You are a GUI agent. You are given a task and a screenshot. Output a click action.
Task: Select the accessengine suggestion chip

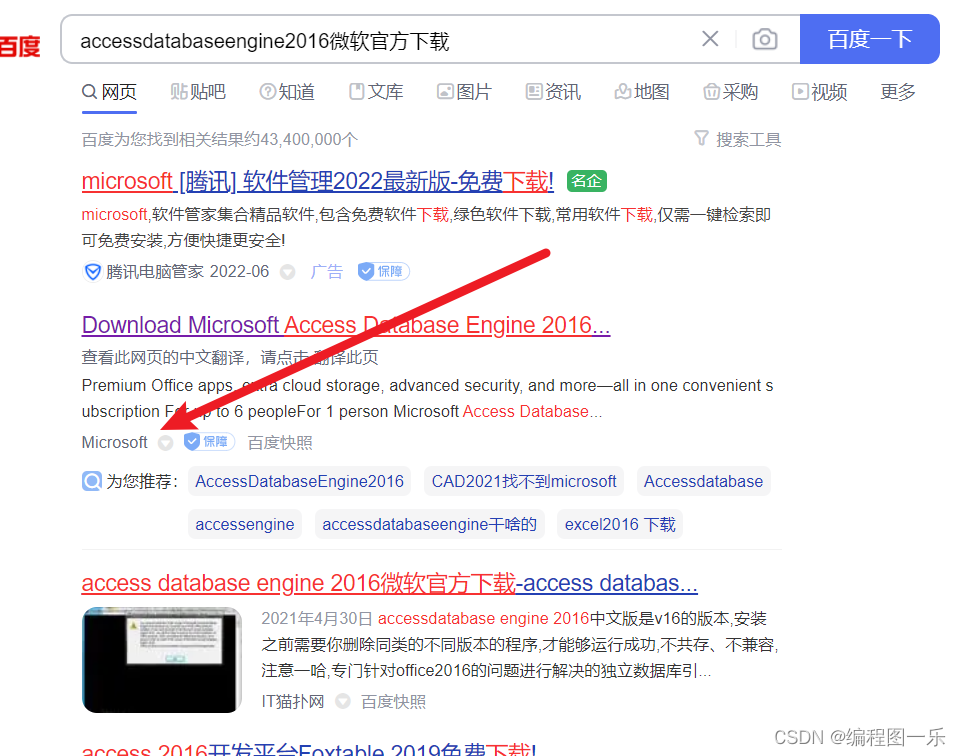click(x=245, y=524)
